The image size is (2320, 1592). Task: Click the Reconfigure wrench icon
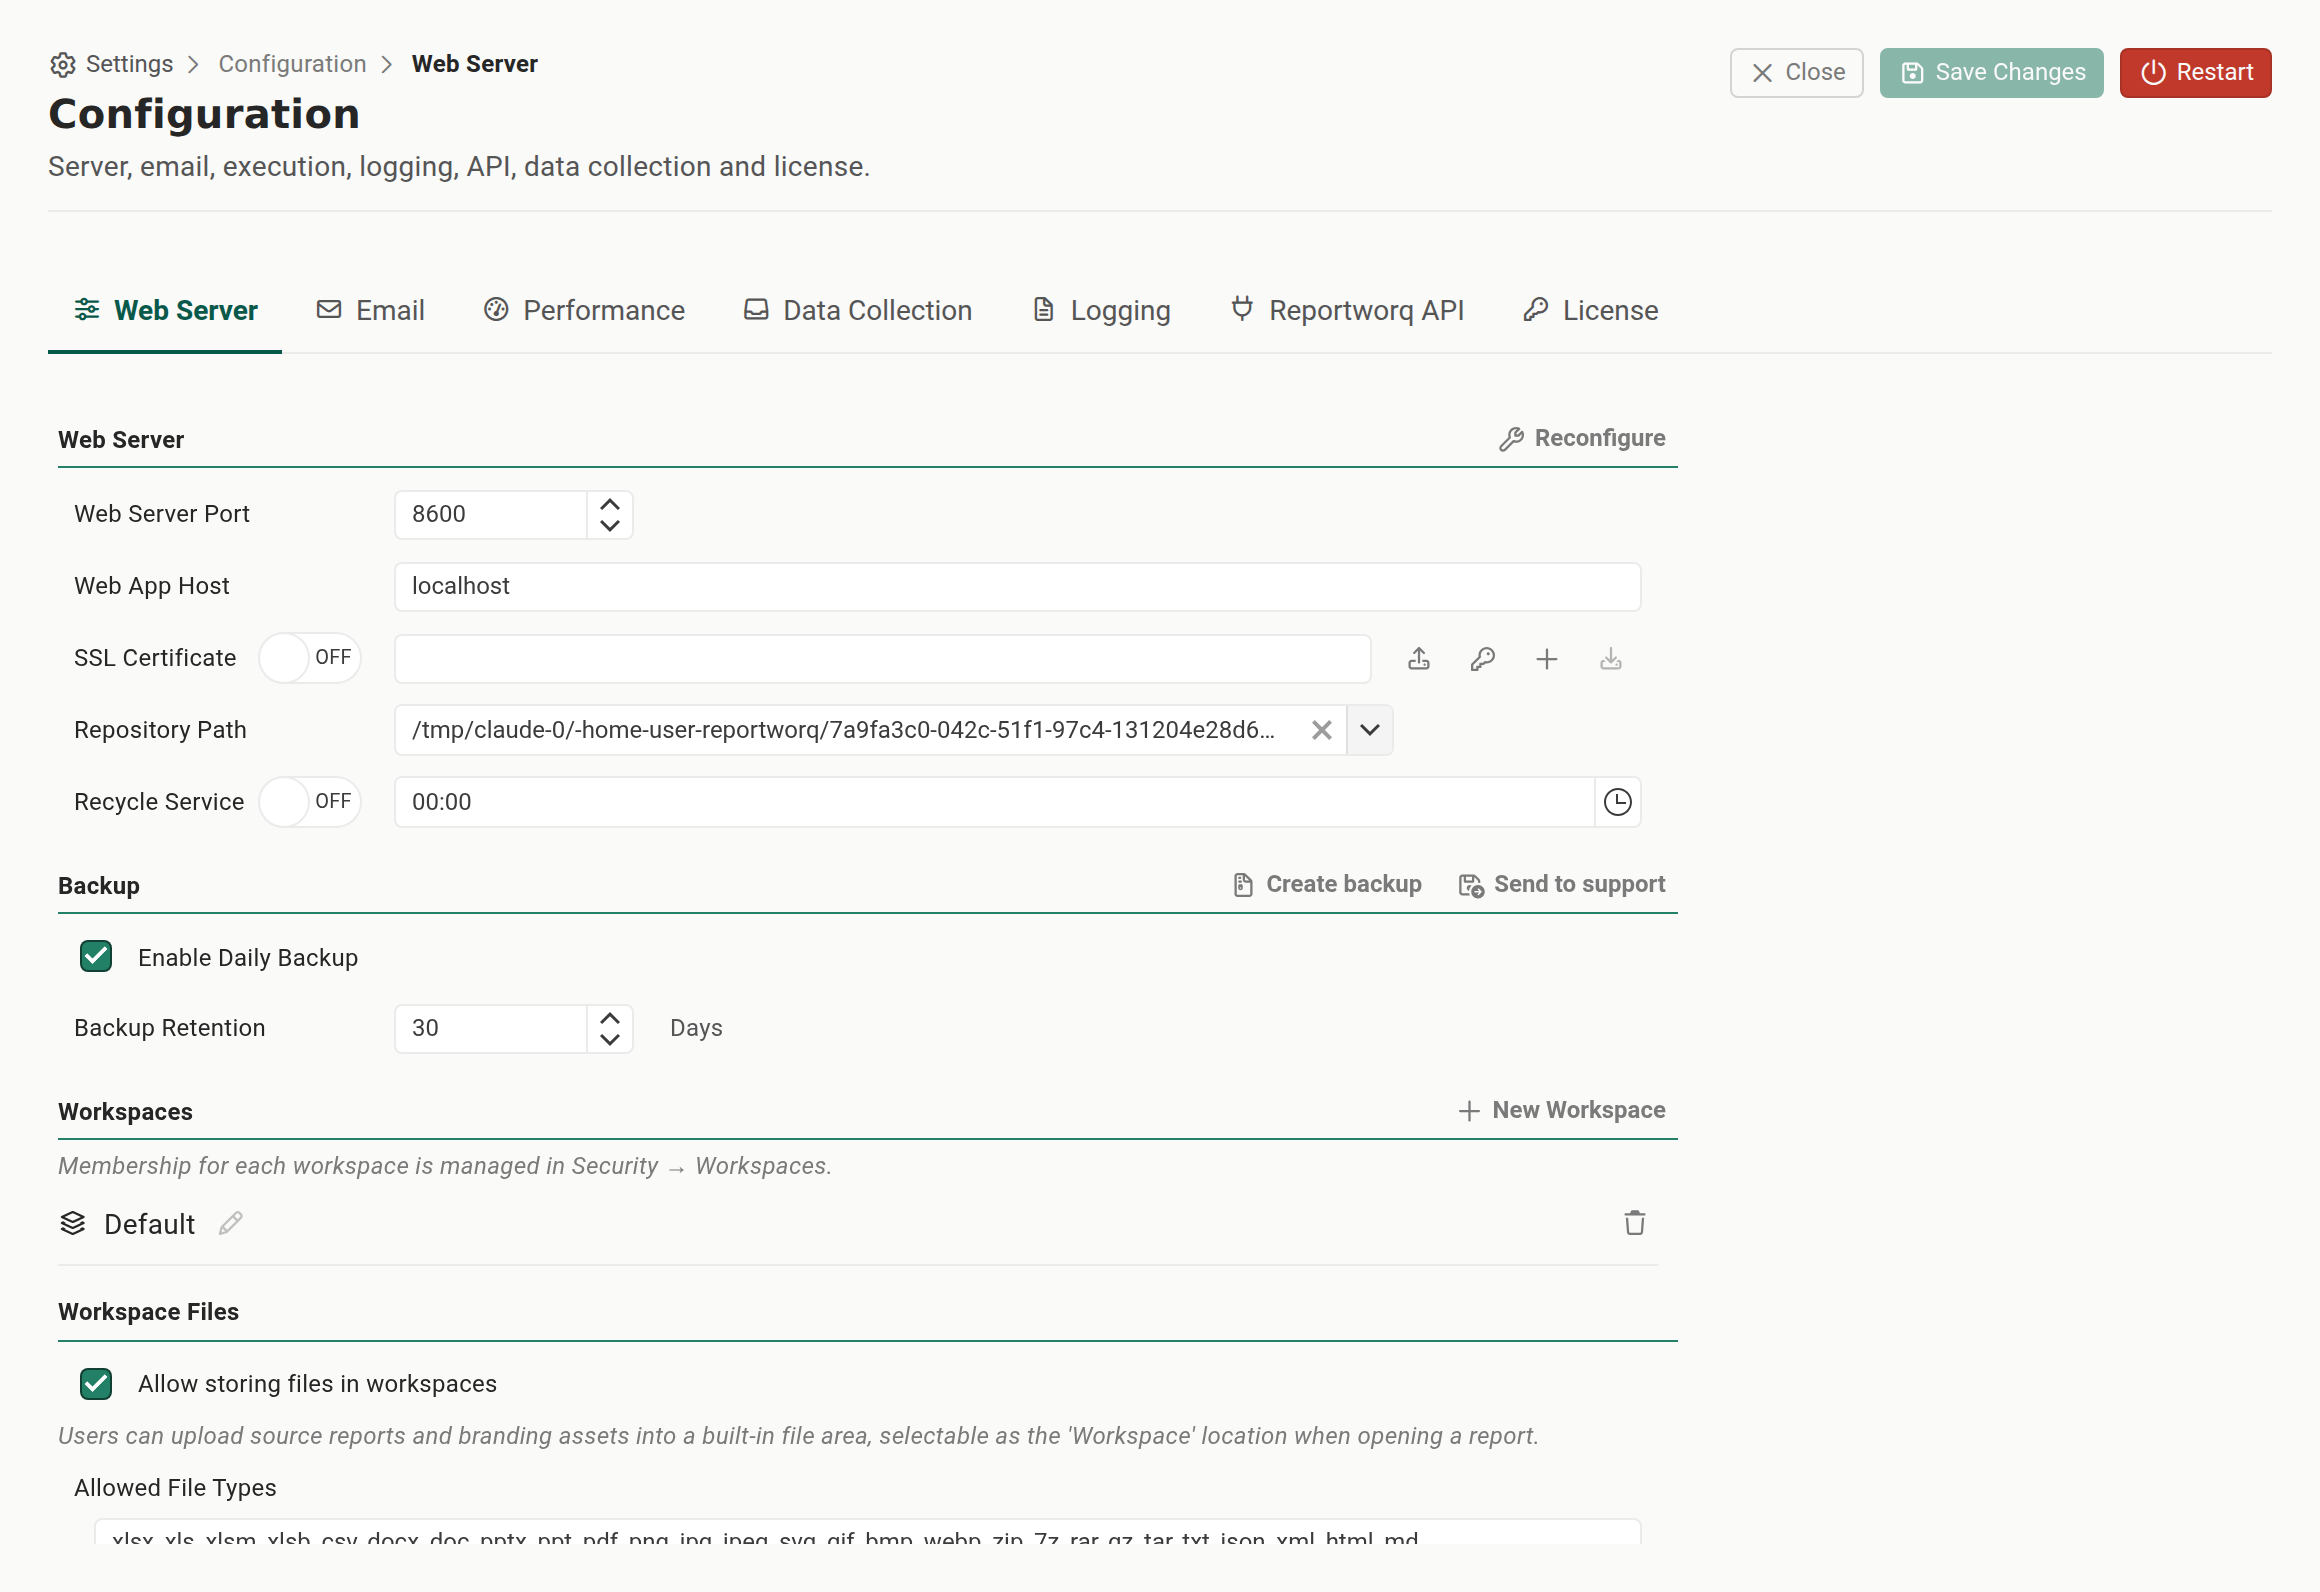coord(1511,439)
